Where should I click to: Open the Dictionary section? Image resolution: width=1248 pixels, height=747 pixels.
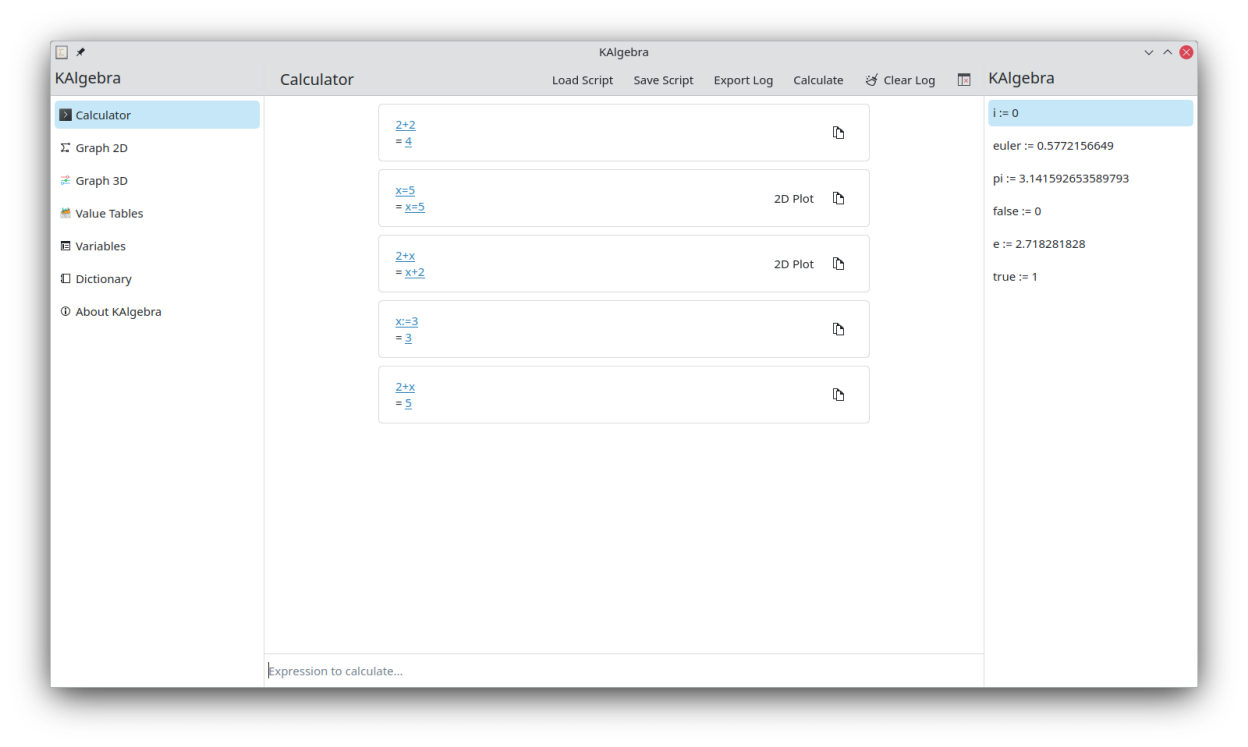coord(103,279)
